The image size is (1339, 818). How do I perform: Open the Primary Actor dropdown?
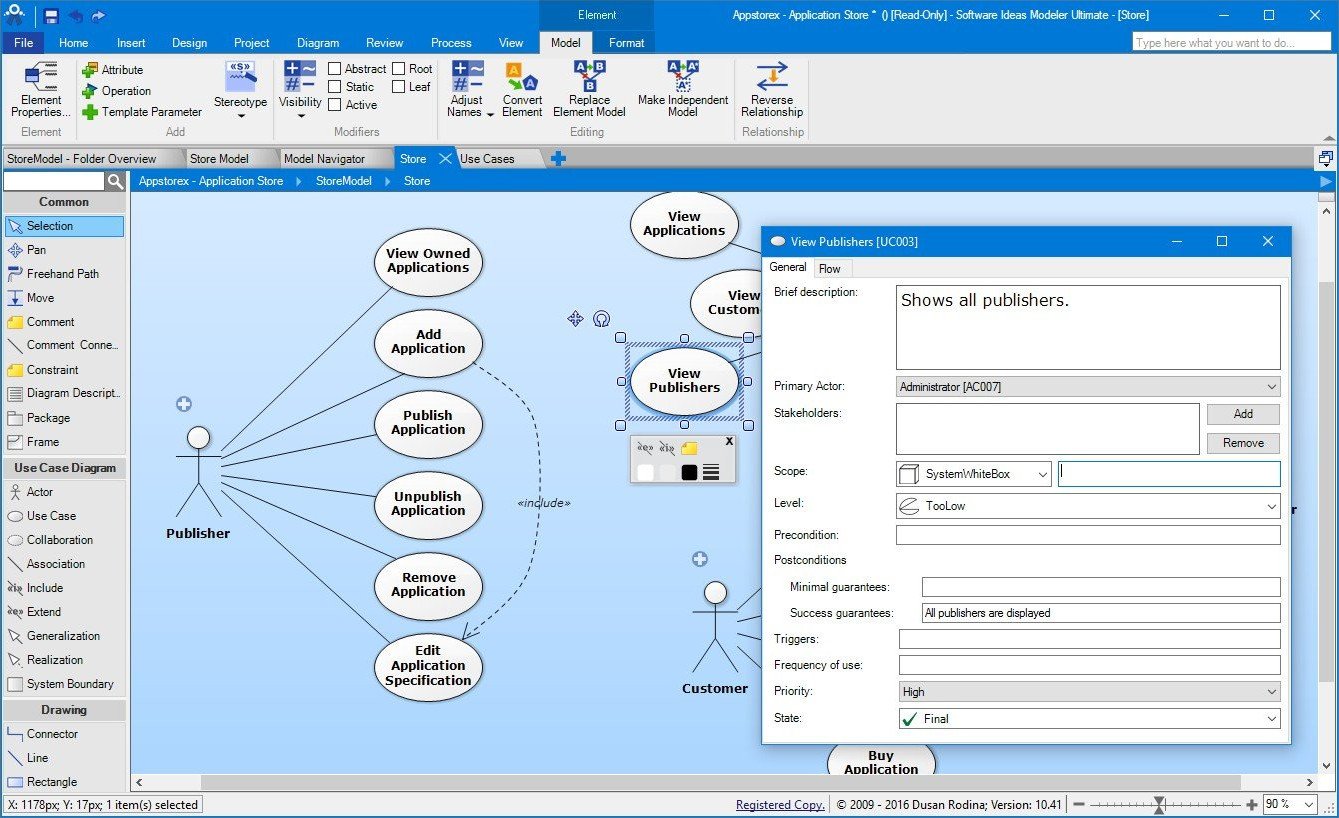1272,387
